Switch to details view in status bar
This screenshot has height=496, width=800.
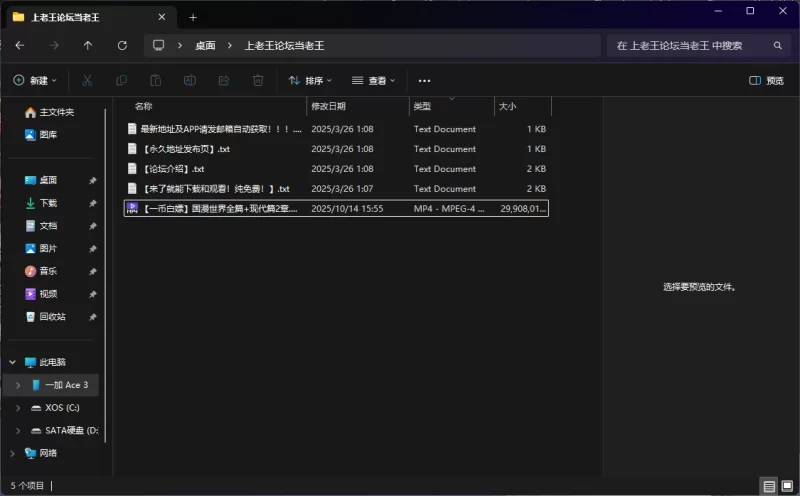769,486
